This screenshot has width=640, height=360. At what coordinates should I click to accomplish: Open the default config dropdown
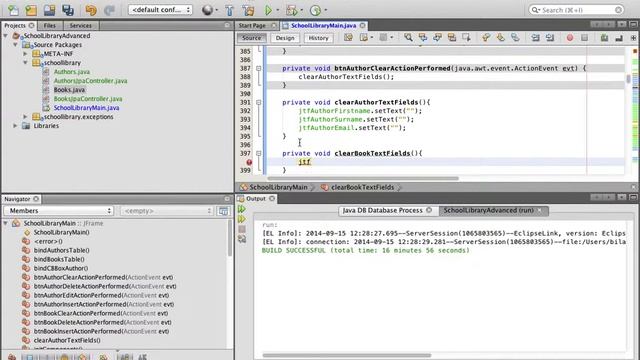point(160,10)
